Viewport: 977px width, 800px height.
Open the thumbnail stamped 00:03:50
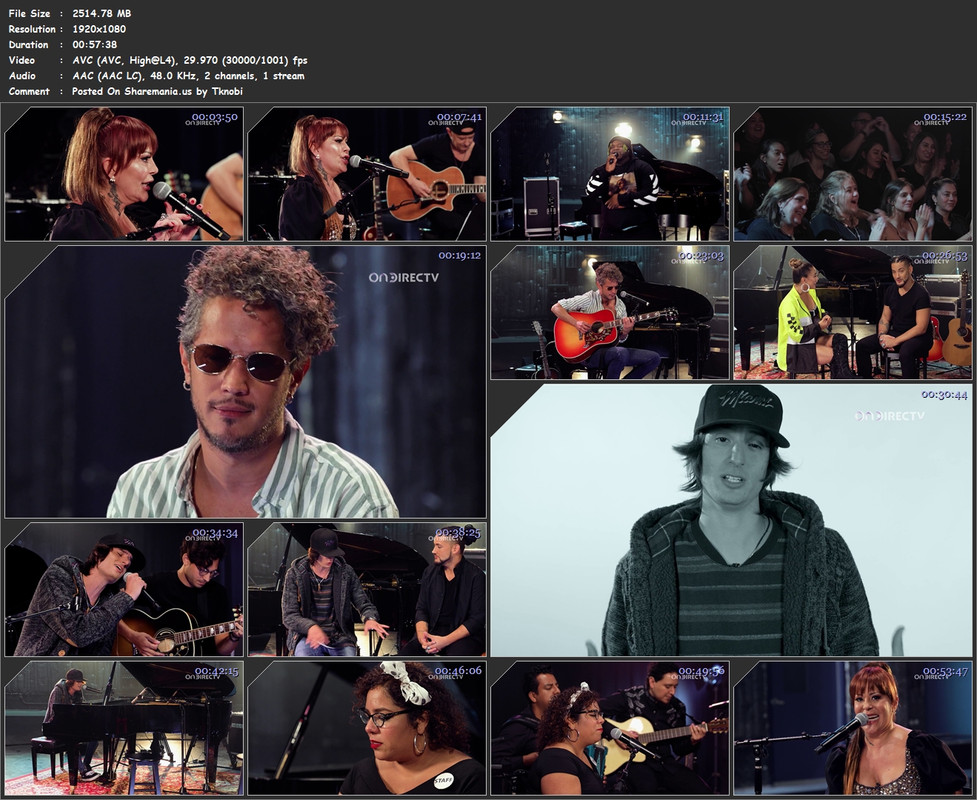coord(124,174)
